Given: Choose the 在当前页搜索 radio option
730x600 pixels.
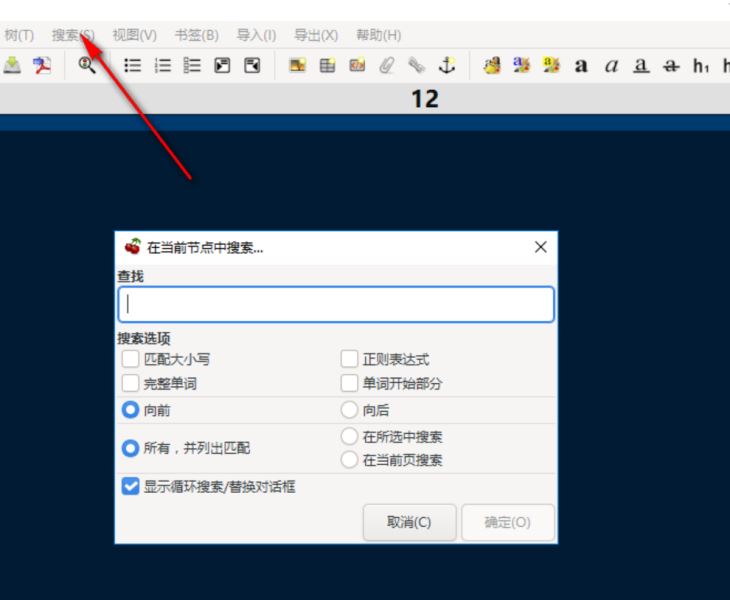Looking at the screenshot, I should click(349, 460).
